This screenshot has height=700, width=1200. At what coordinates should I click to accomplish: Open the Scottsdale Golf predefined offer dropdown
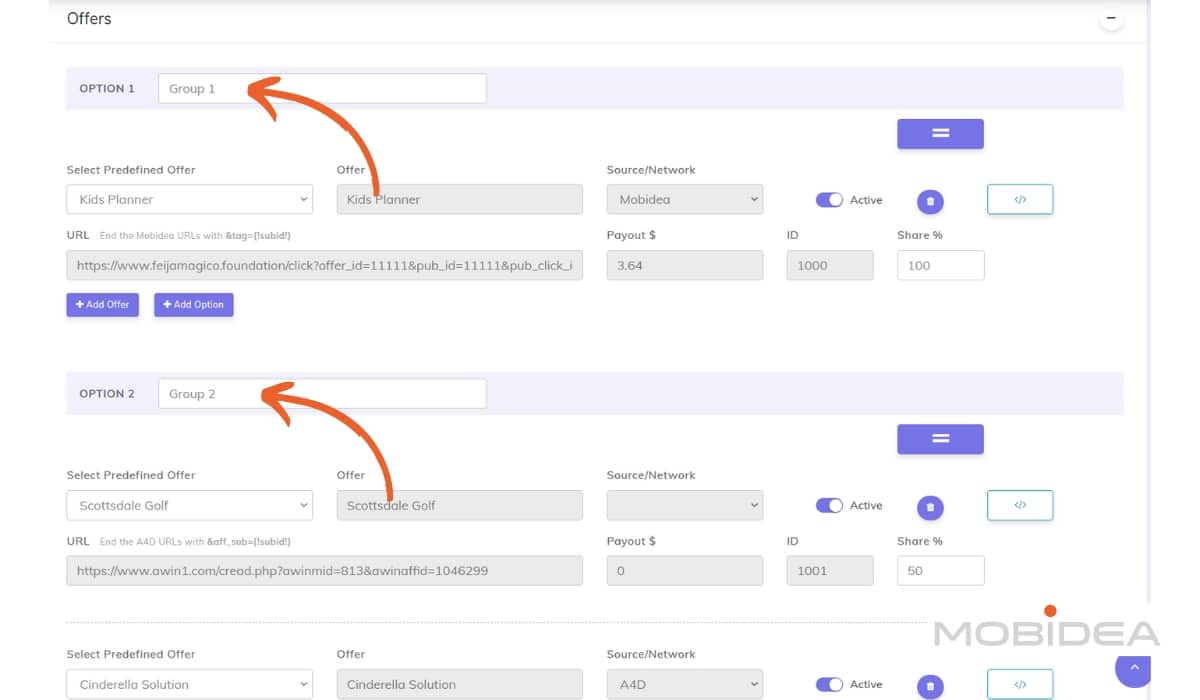coord(190,505)
